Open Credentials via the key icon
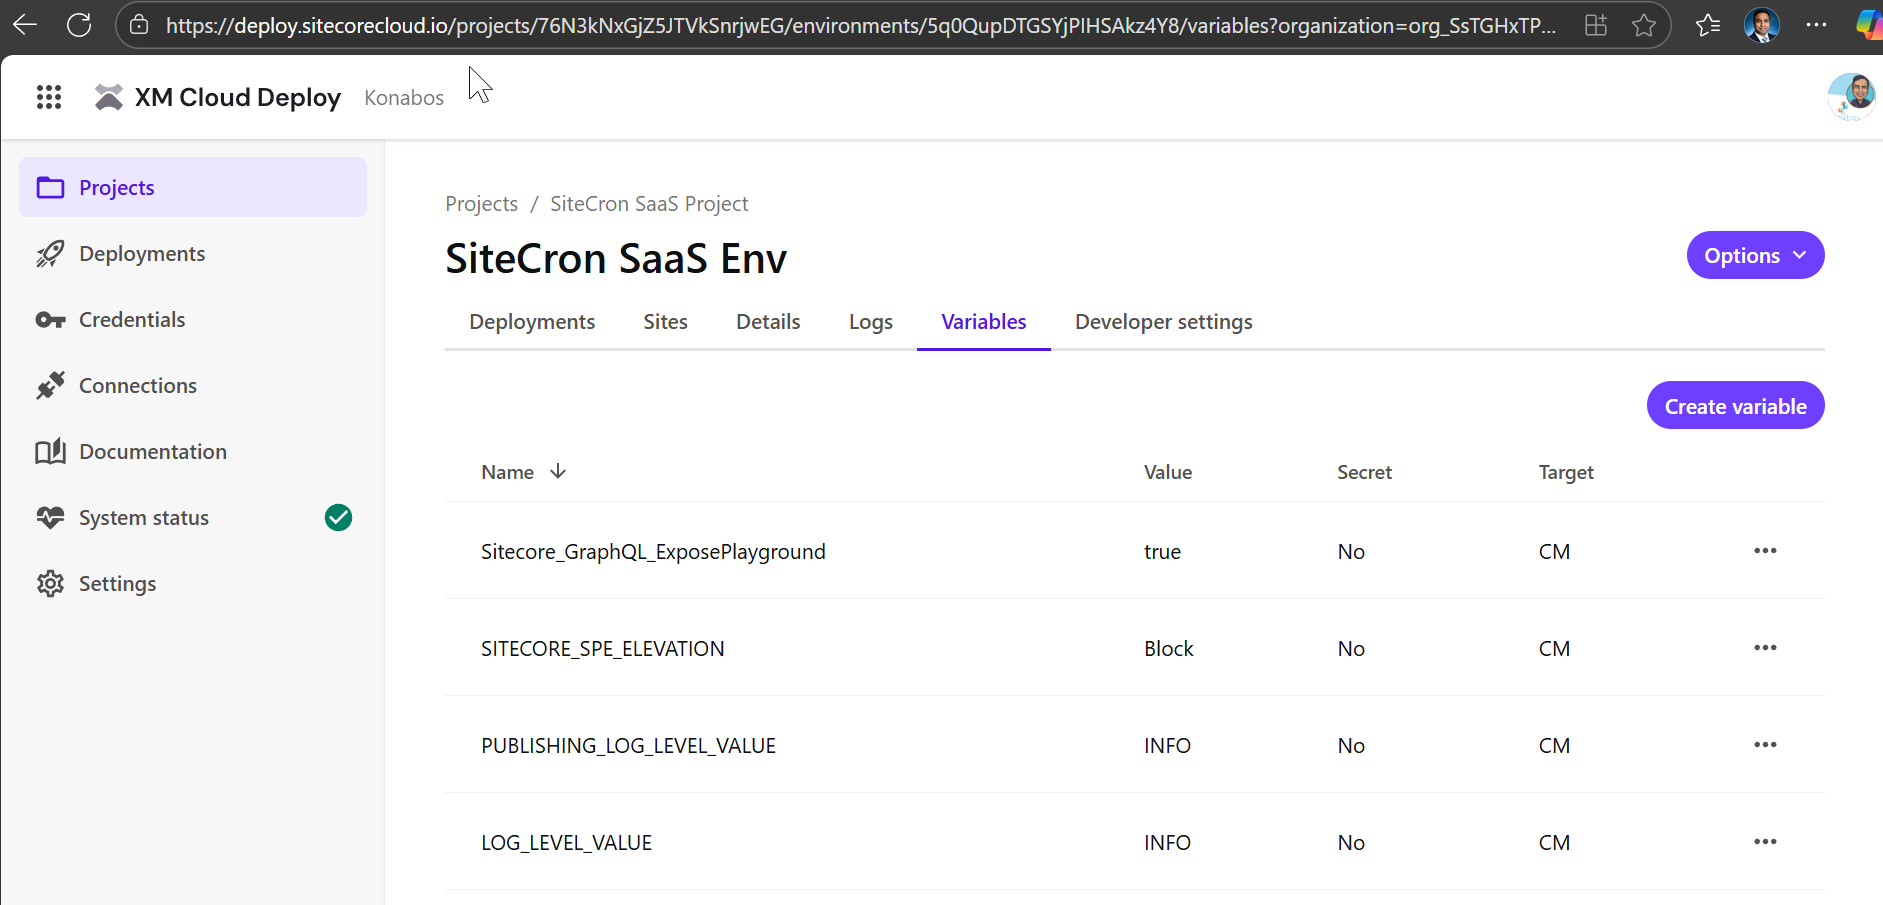Image resolution: width=1883 pixels, height=905 pixels. click(50, 320)
